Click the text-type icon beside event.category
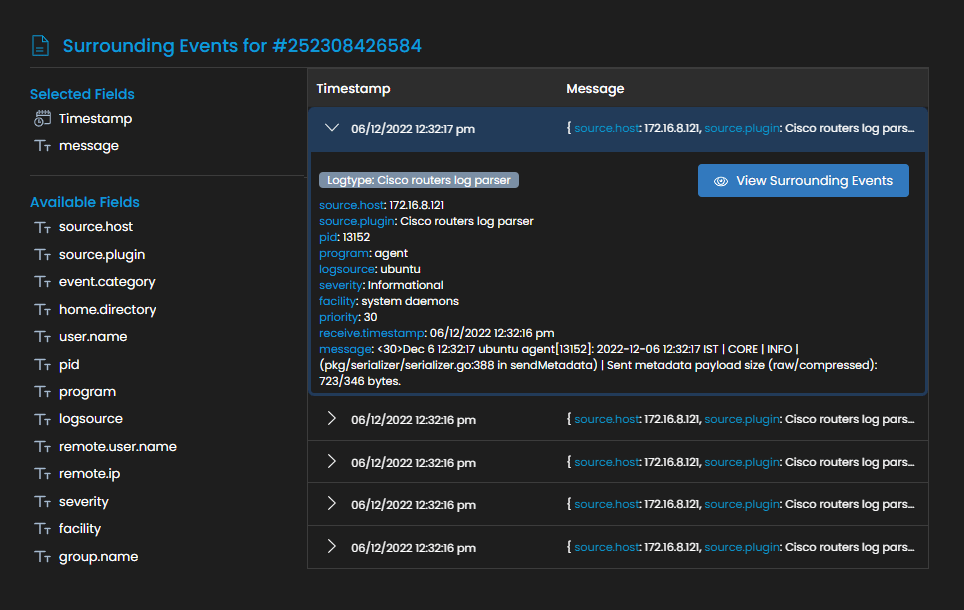 click(x=42, y=282)
